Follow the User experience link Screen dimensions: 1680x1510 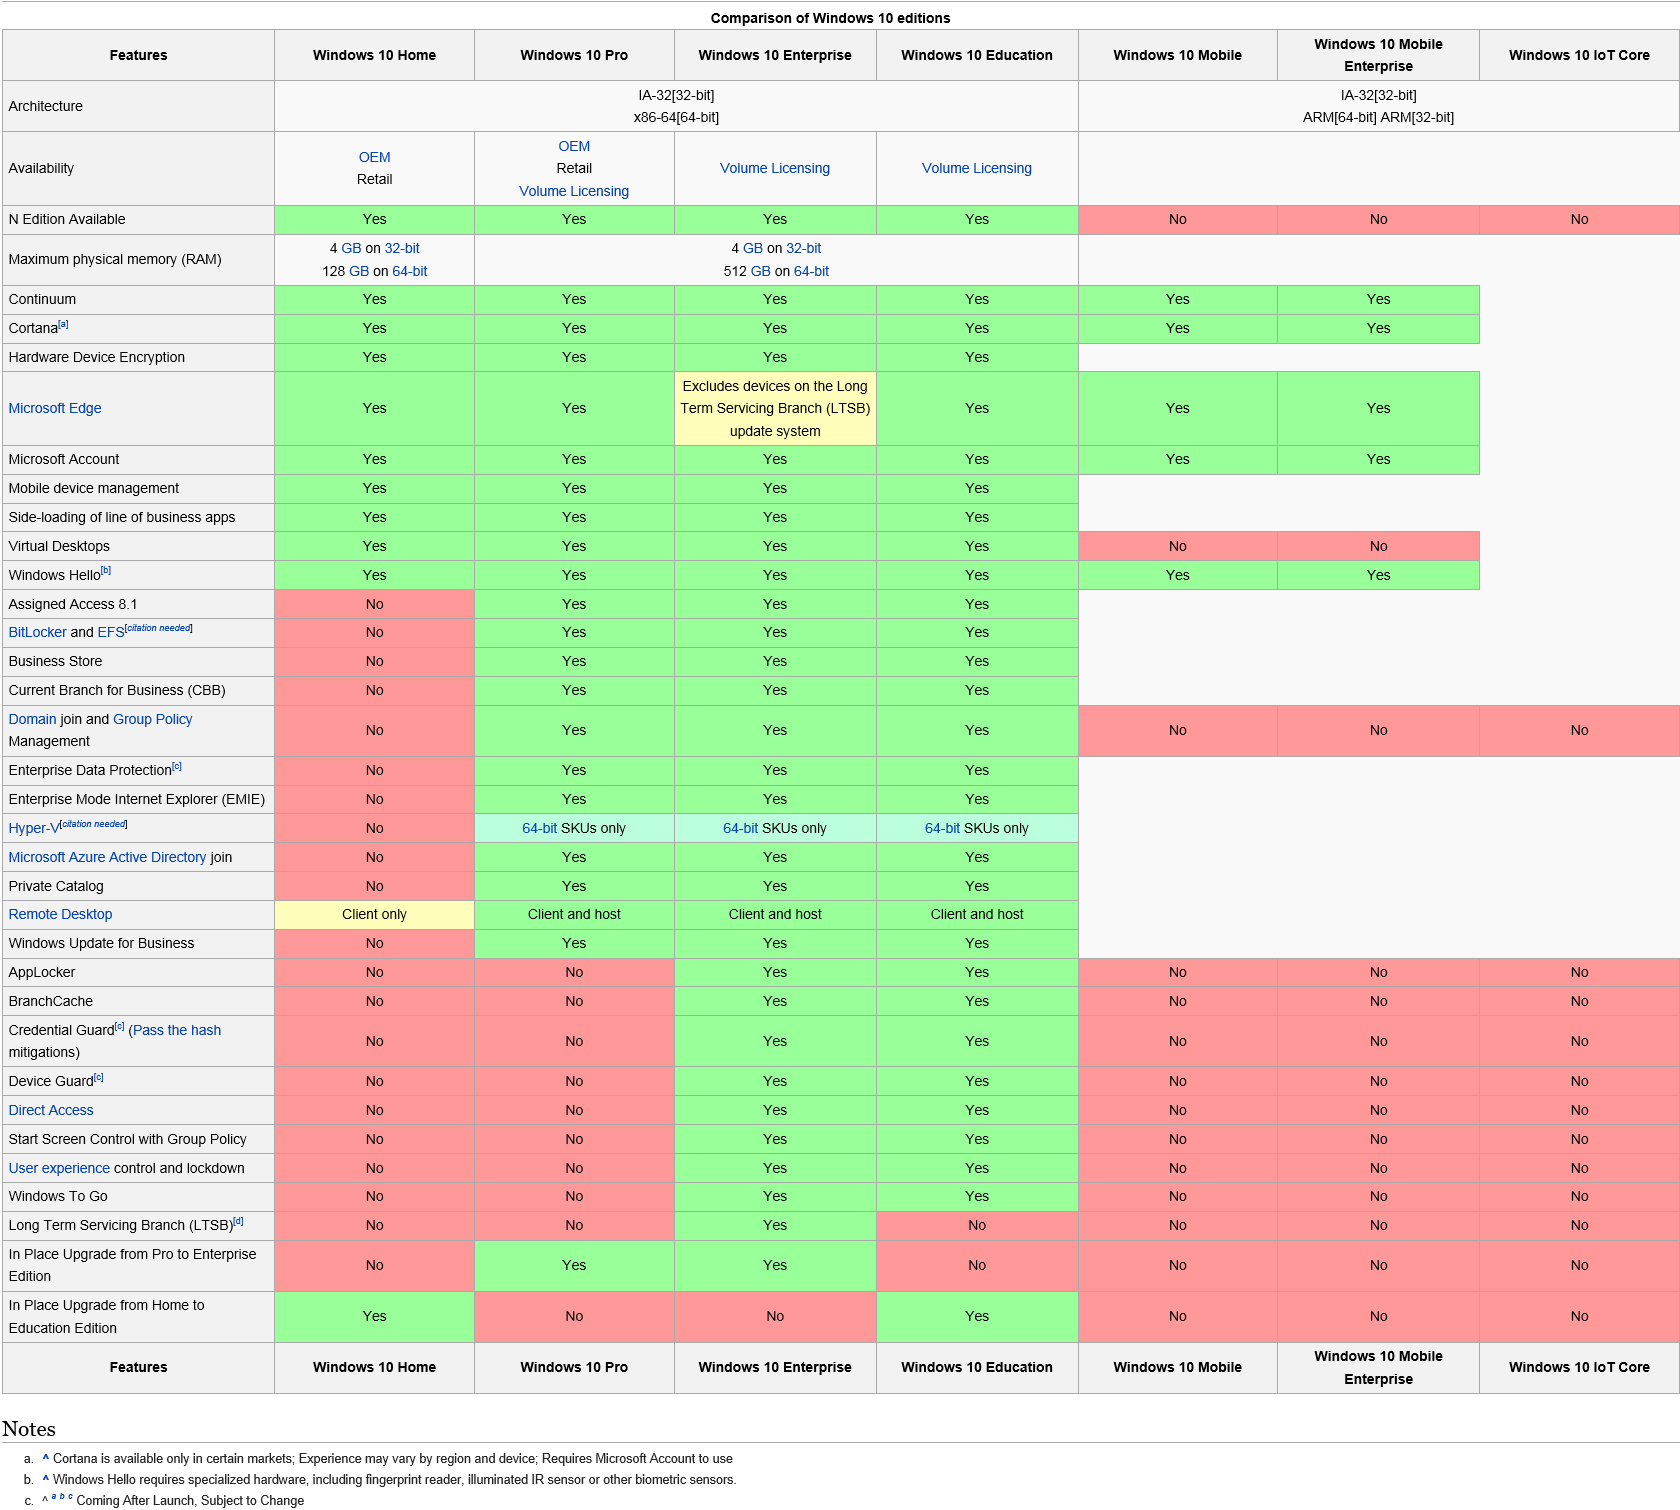[x=59, y=1168]
